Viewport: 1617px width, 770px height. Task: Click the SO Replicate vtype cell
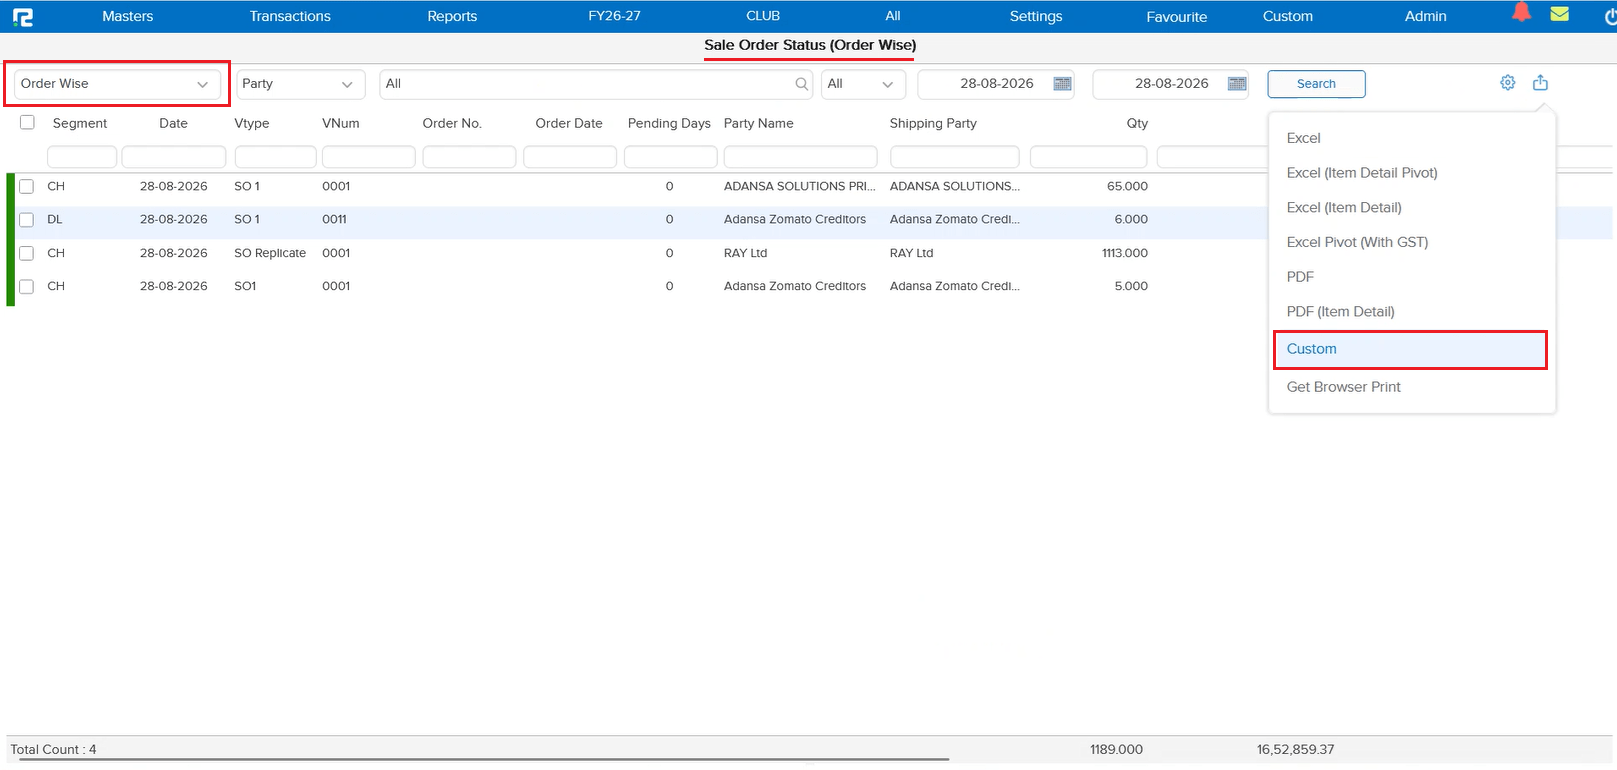270,253
